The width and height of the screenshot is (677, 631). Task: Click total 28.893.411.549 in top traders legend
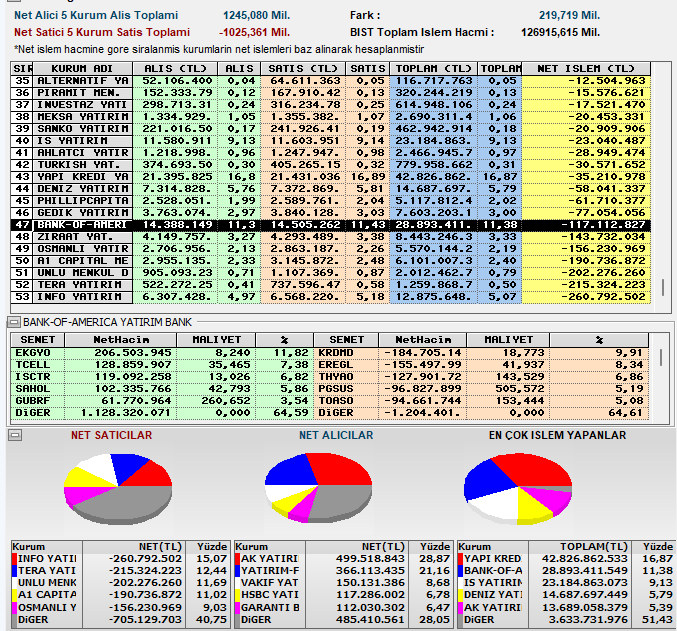(585, 571)
